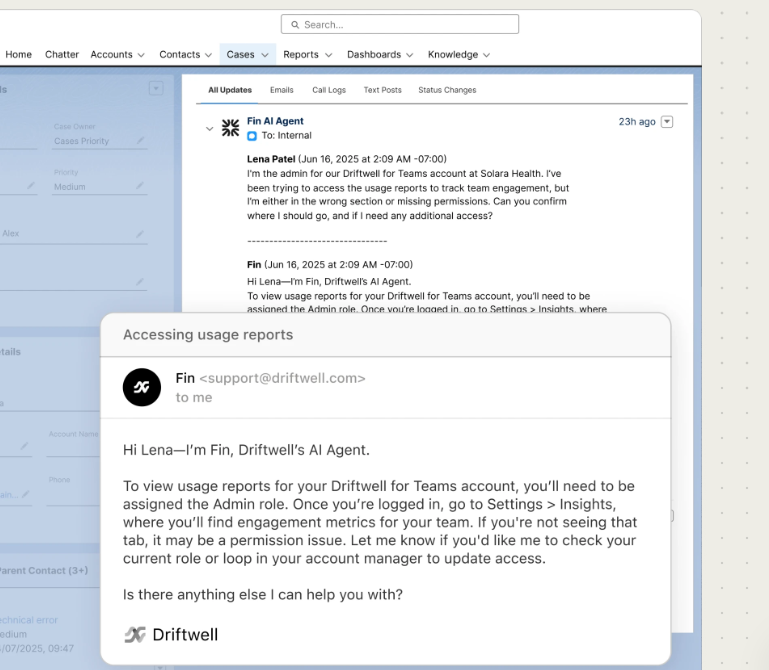Switch to the Status Changes feed tab
Image resolution: width=769 pixels, height=670 pixels.
coord(447,90)
